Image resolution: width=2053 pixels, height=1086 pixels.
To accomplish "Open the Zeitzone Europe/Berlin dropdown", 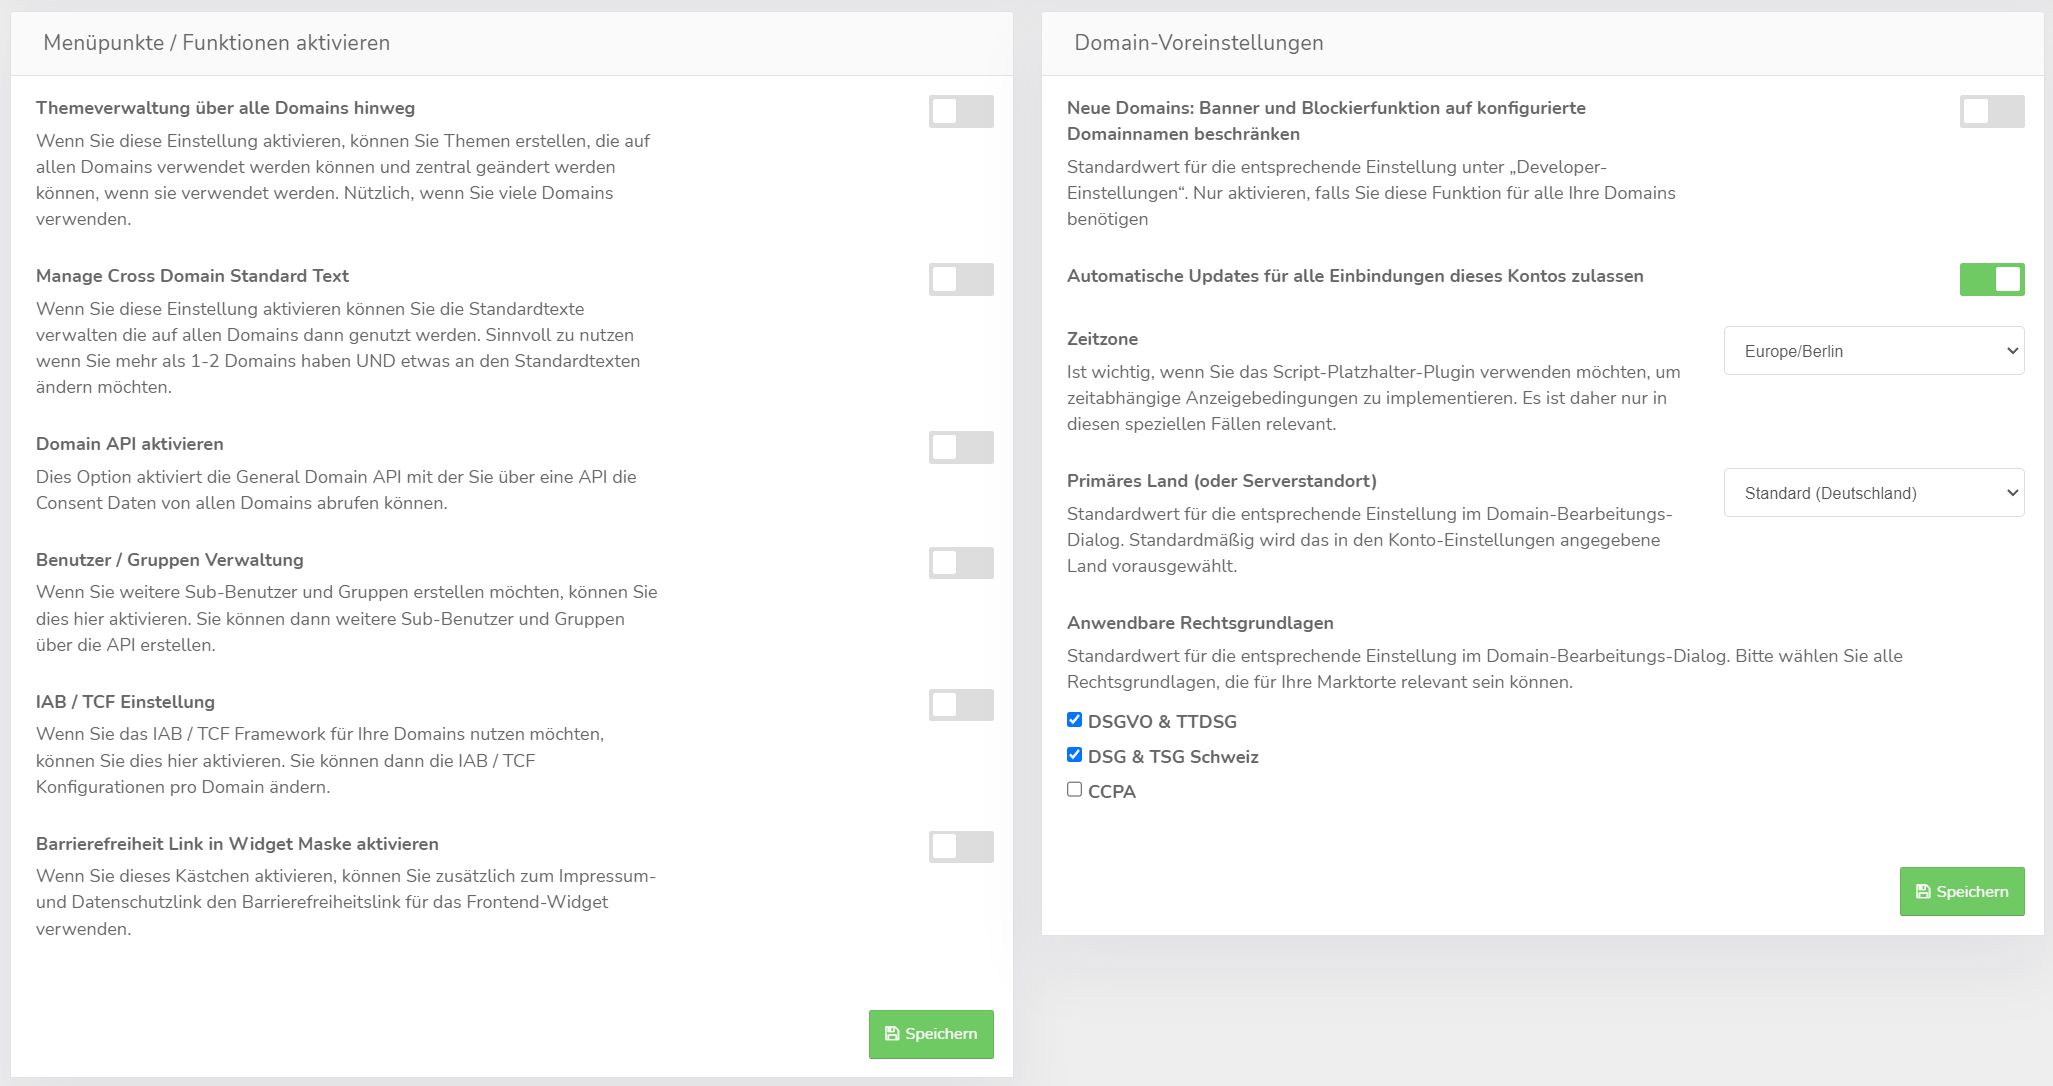I will [1873, 351].
